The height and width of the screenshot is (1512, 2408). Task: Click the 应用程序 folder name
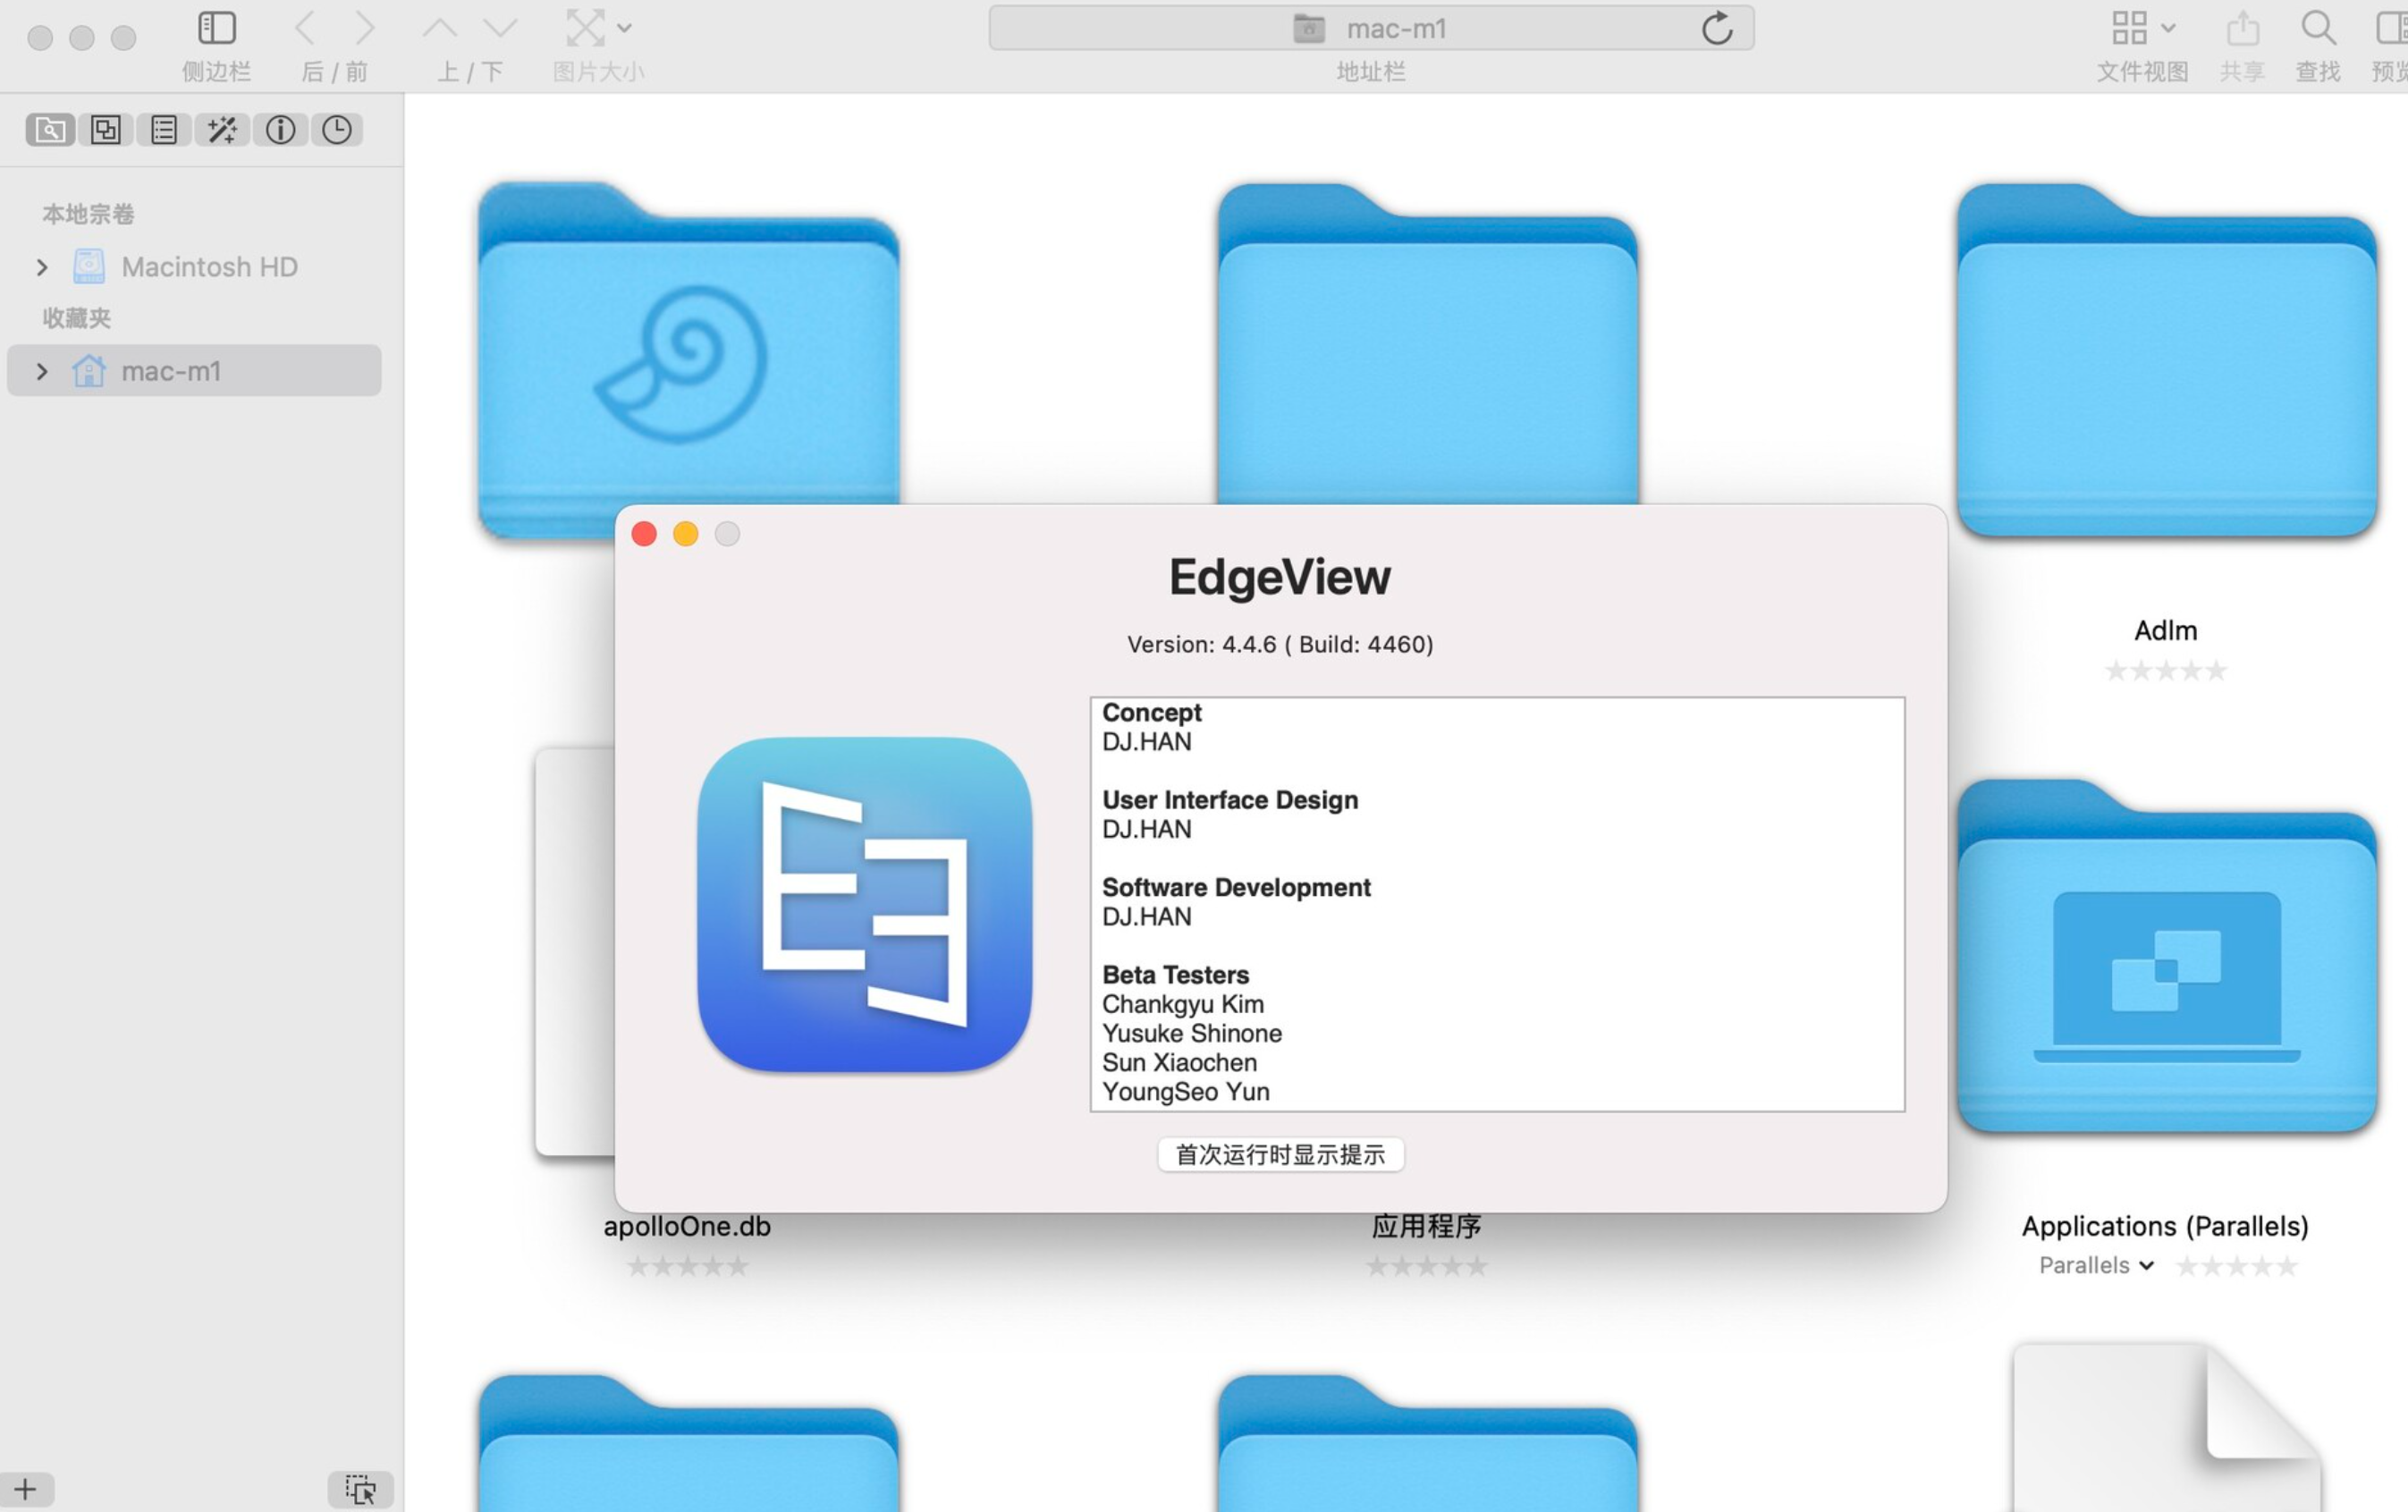1427,1226
